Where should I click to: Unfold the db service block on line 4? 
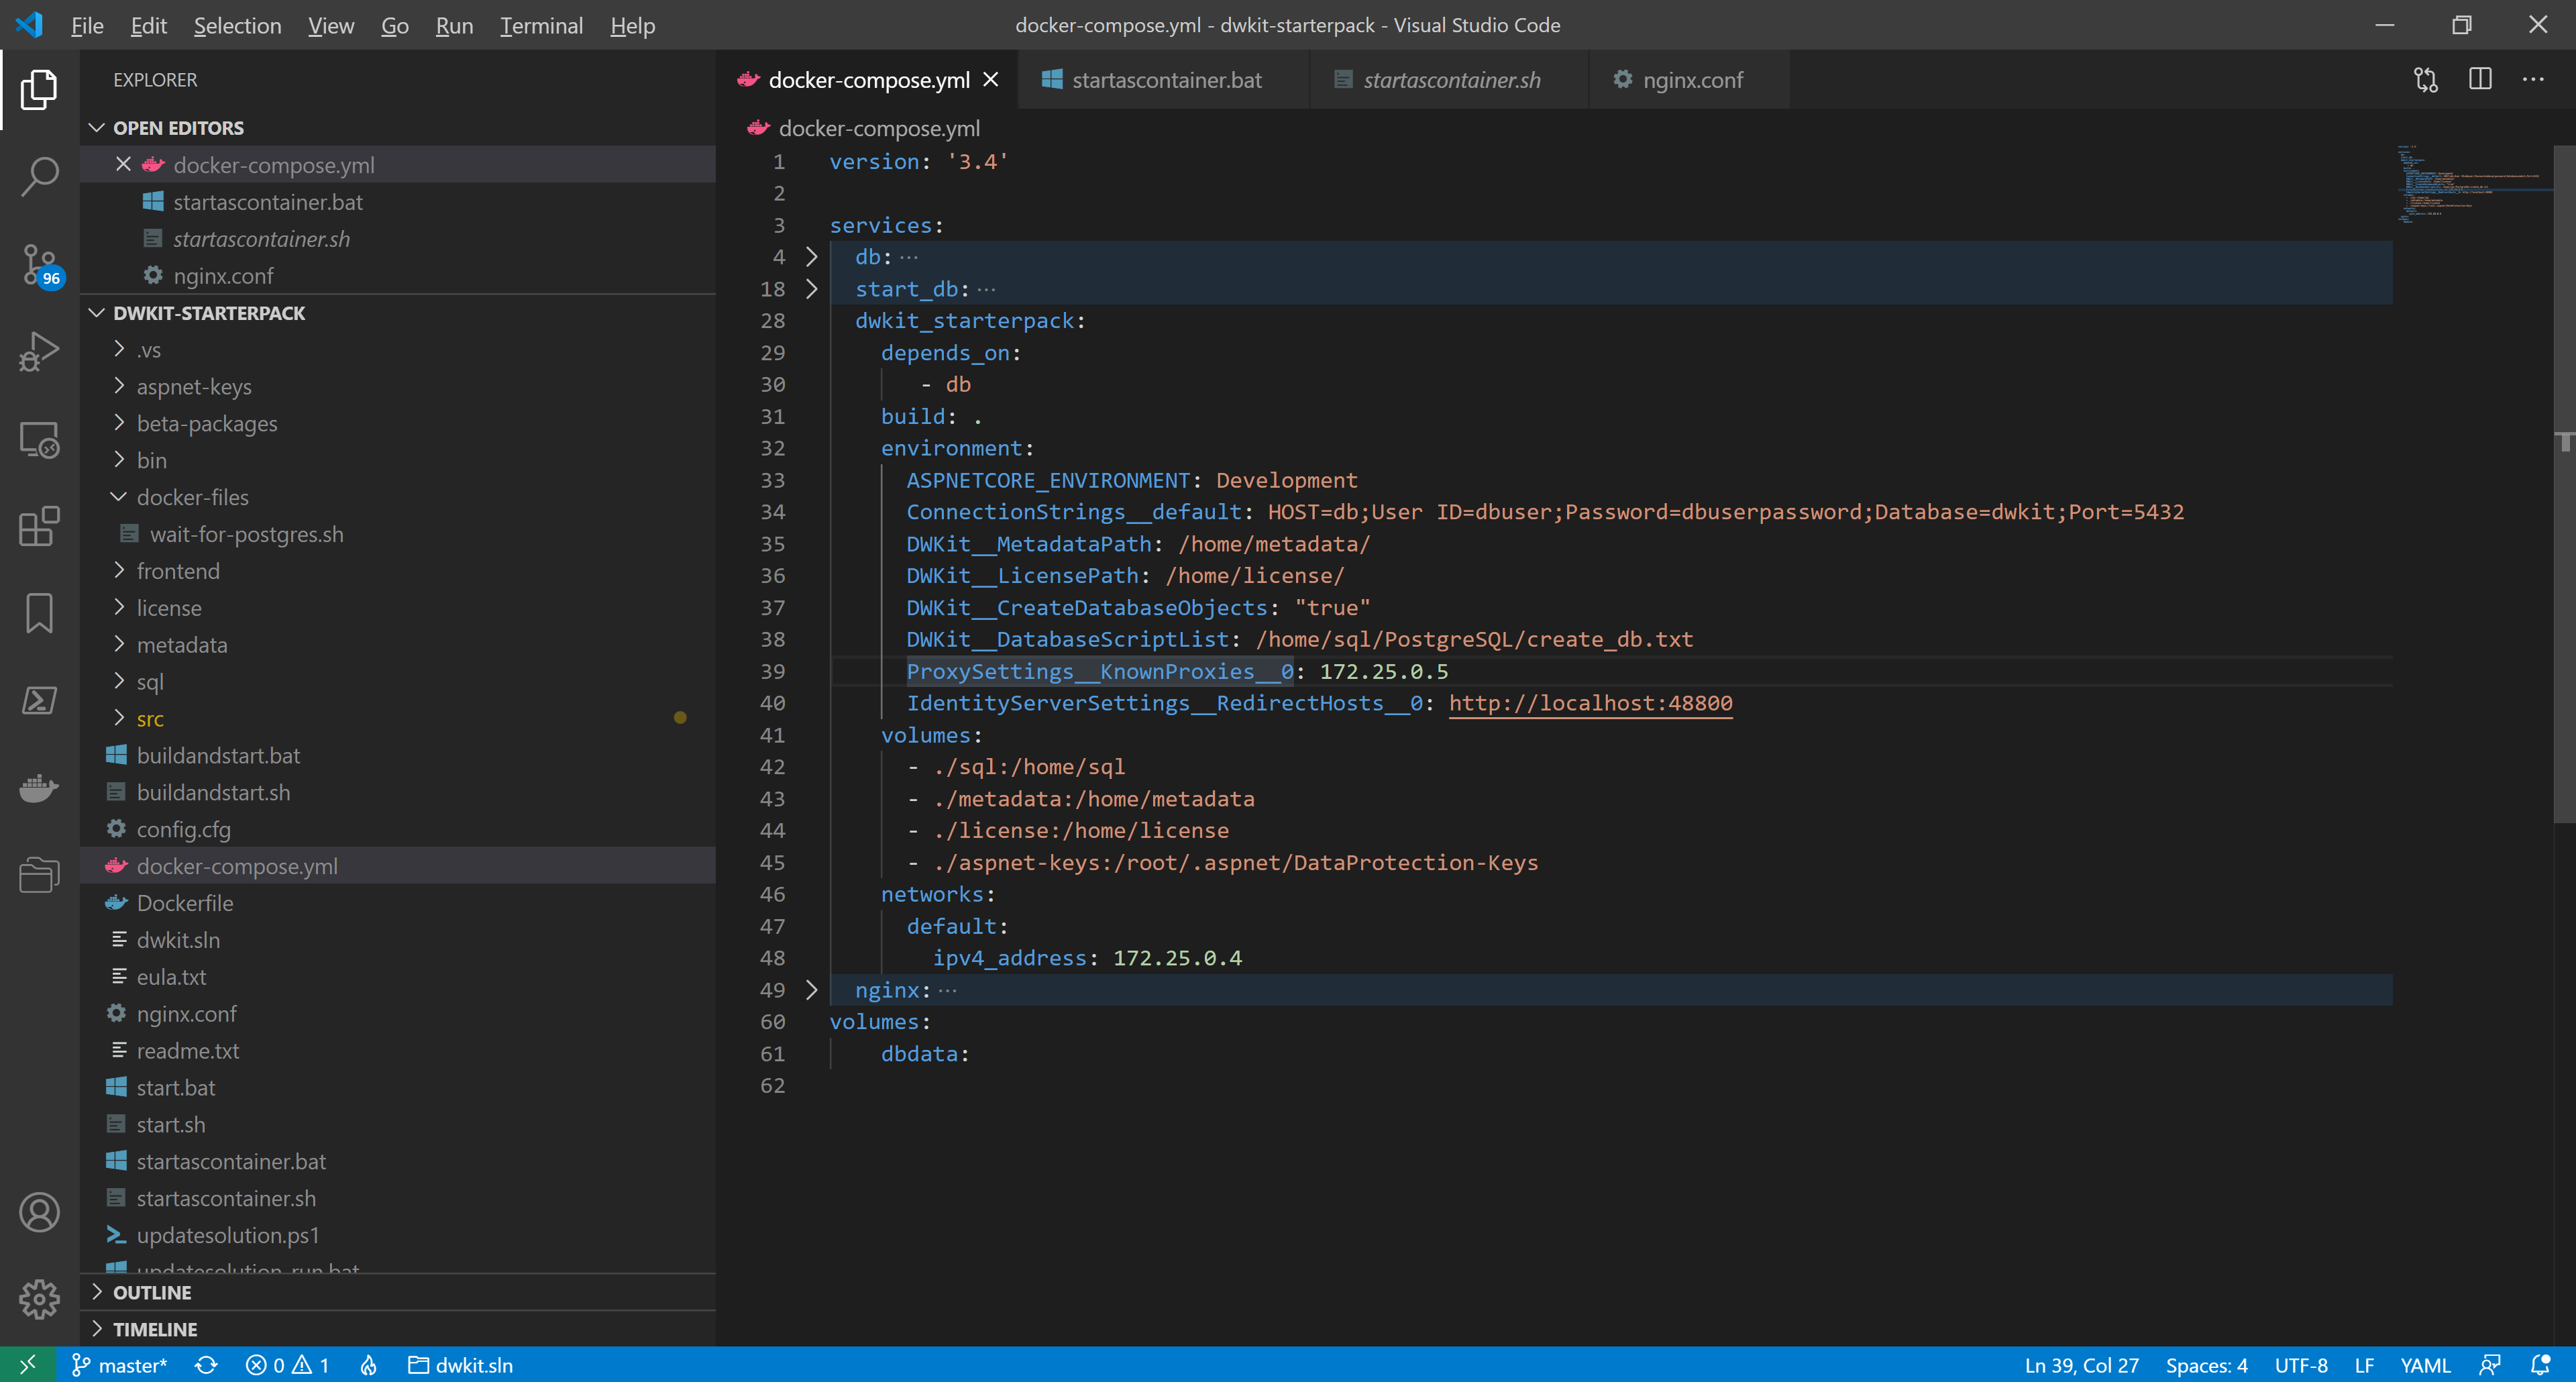(x=811, y=257)
